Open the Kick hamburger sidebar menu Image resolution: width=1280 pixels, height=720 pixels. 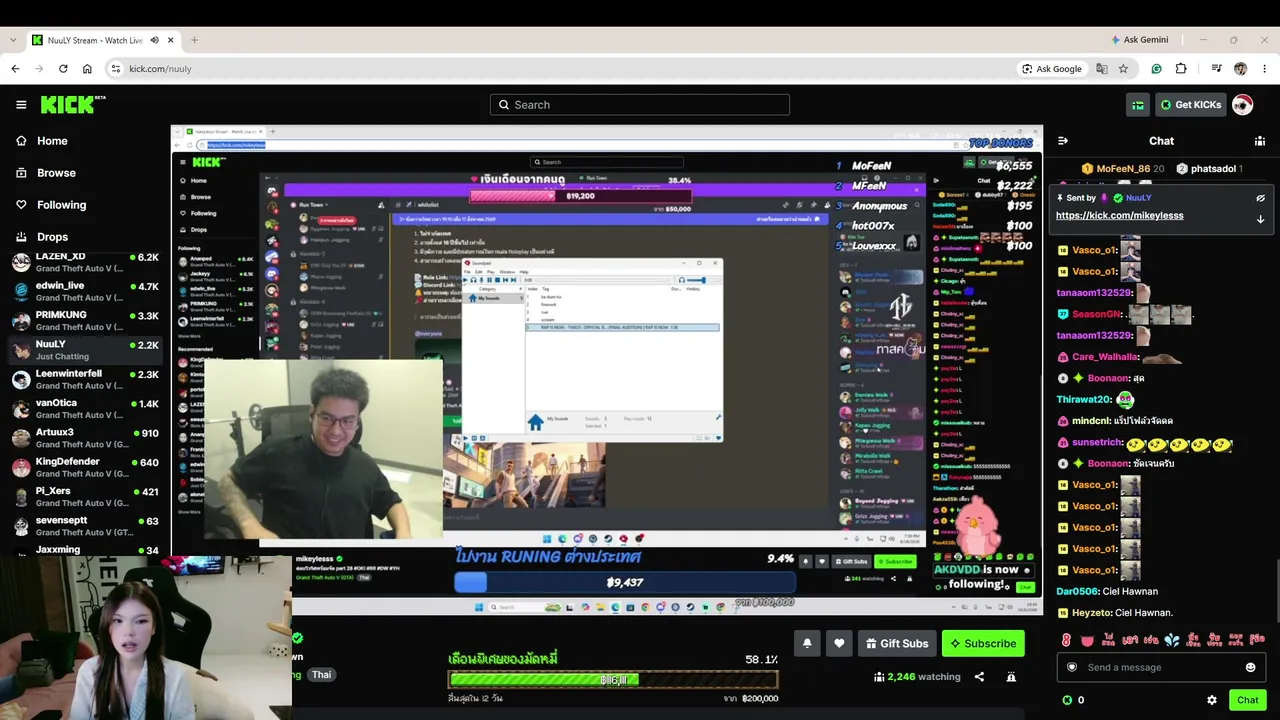pyautogui.click(x=21, y=104)
